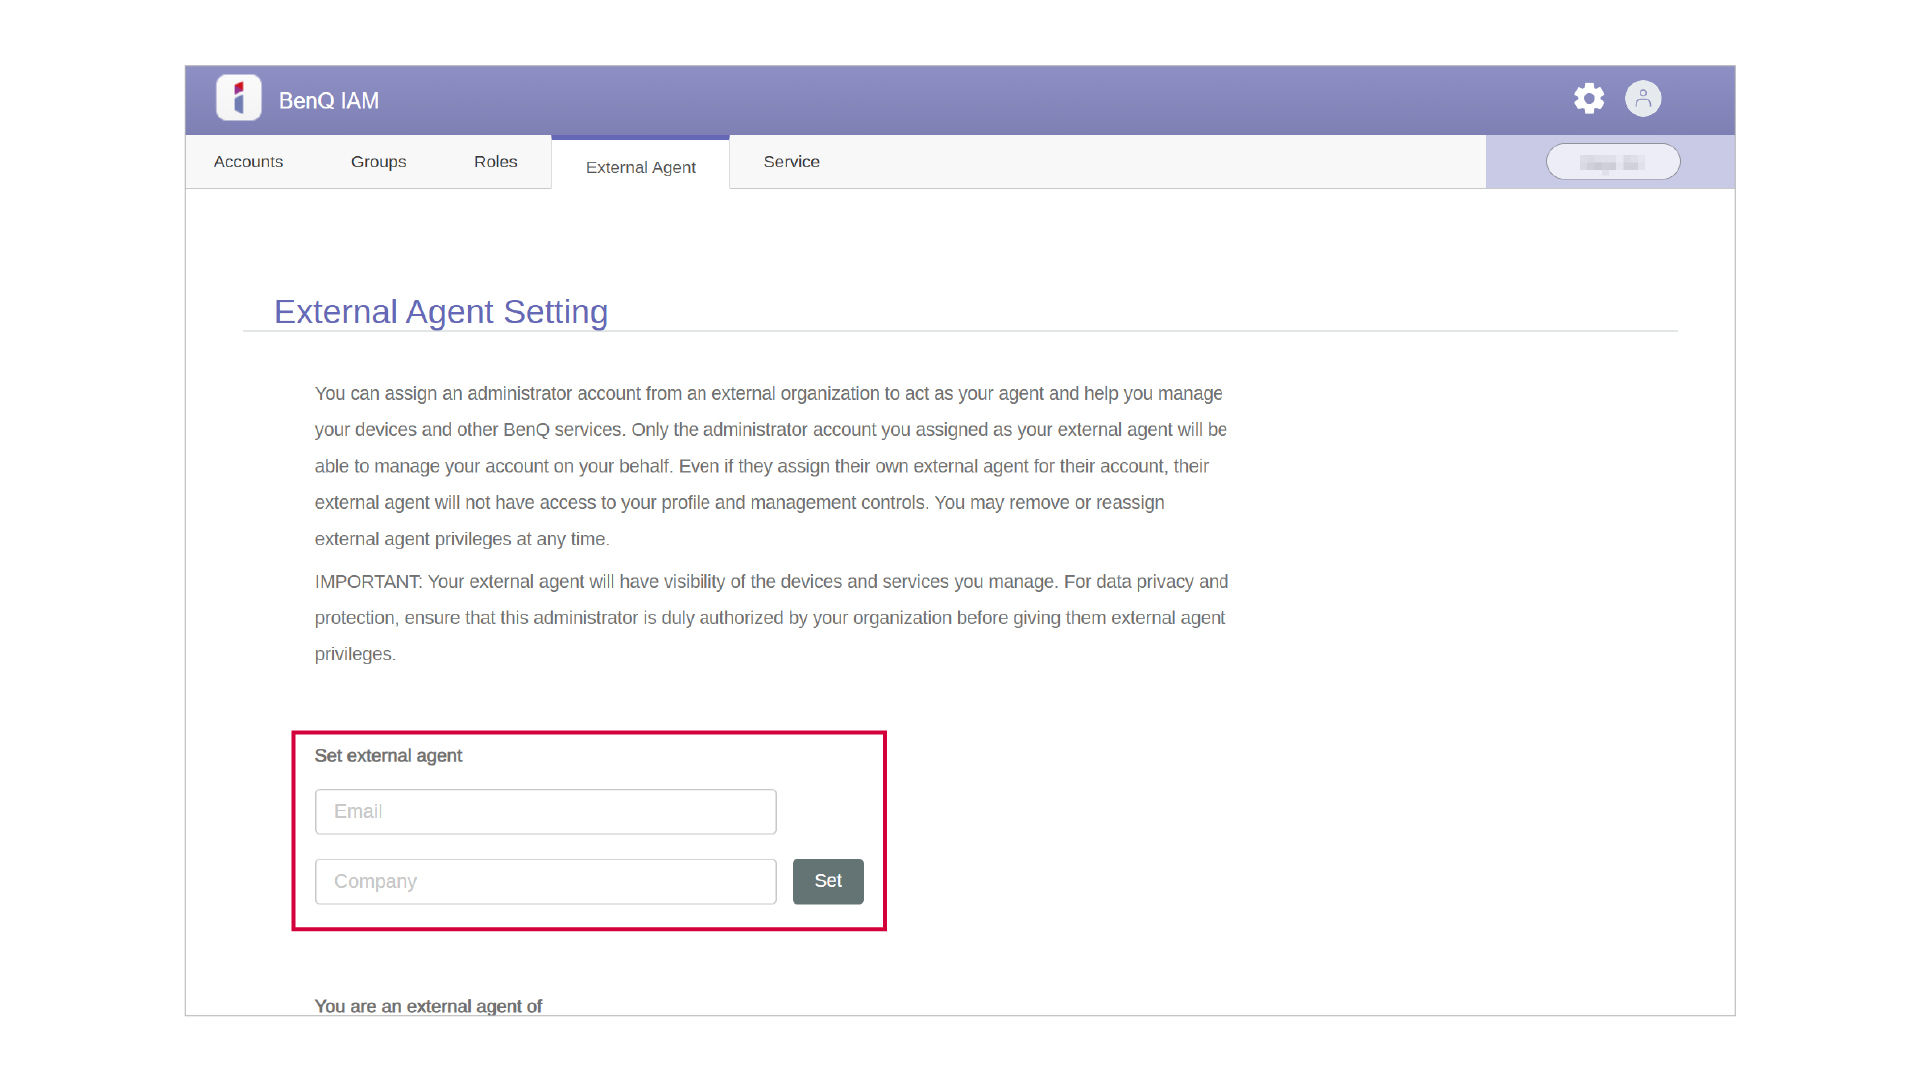Click the 'Set external agent' label

[x=388, y=756]
